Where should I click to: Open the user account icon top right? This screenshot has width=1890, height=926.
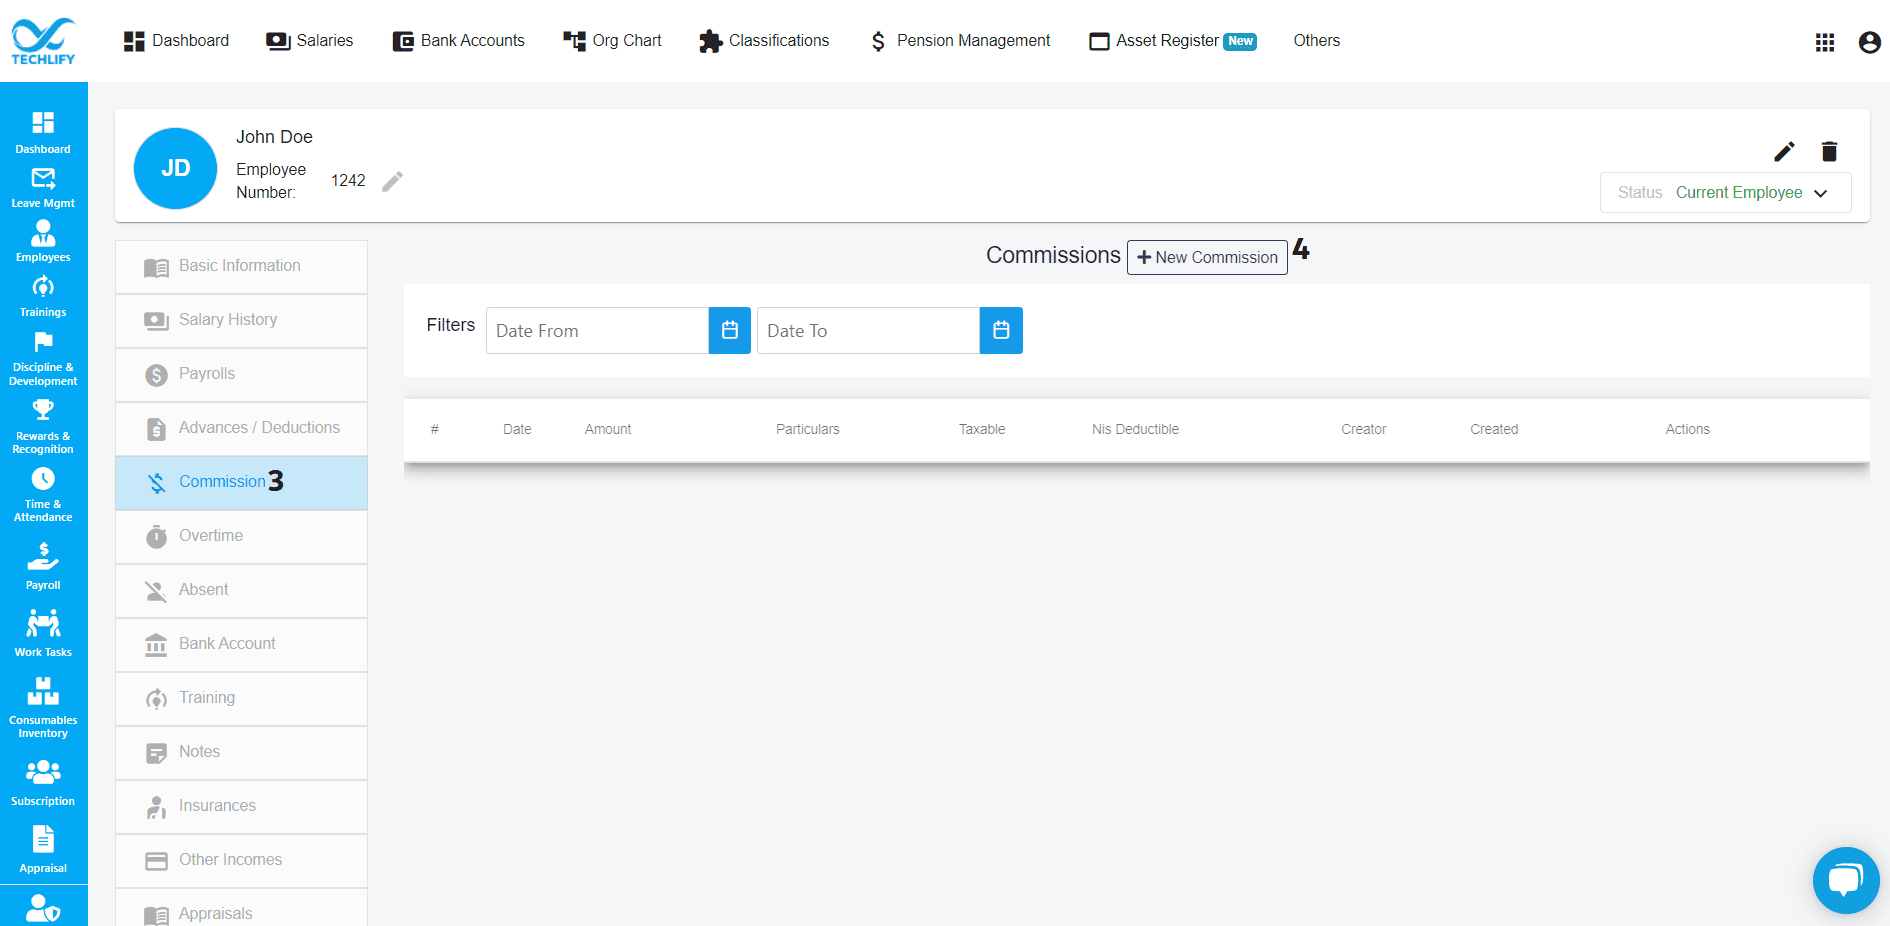click(x=1869, y=42)
